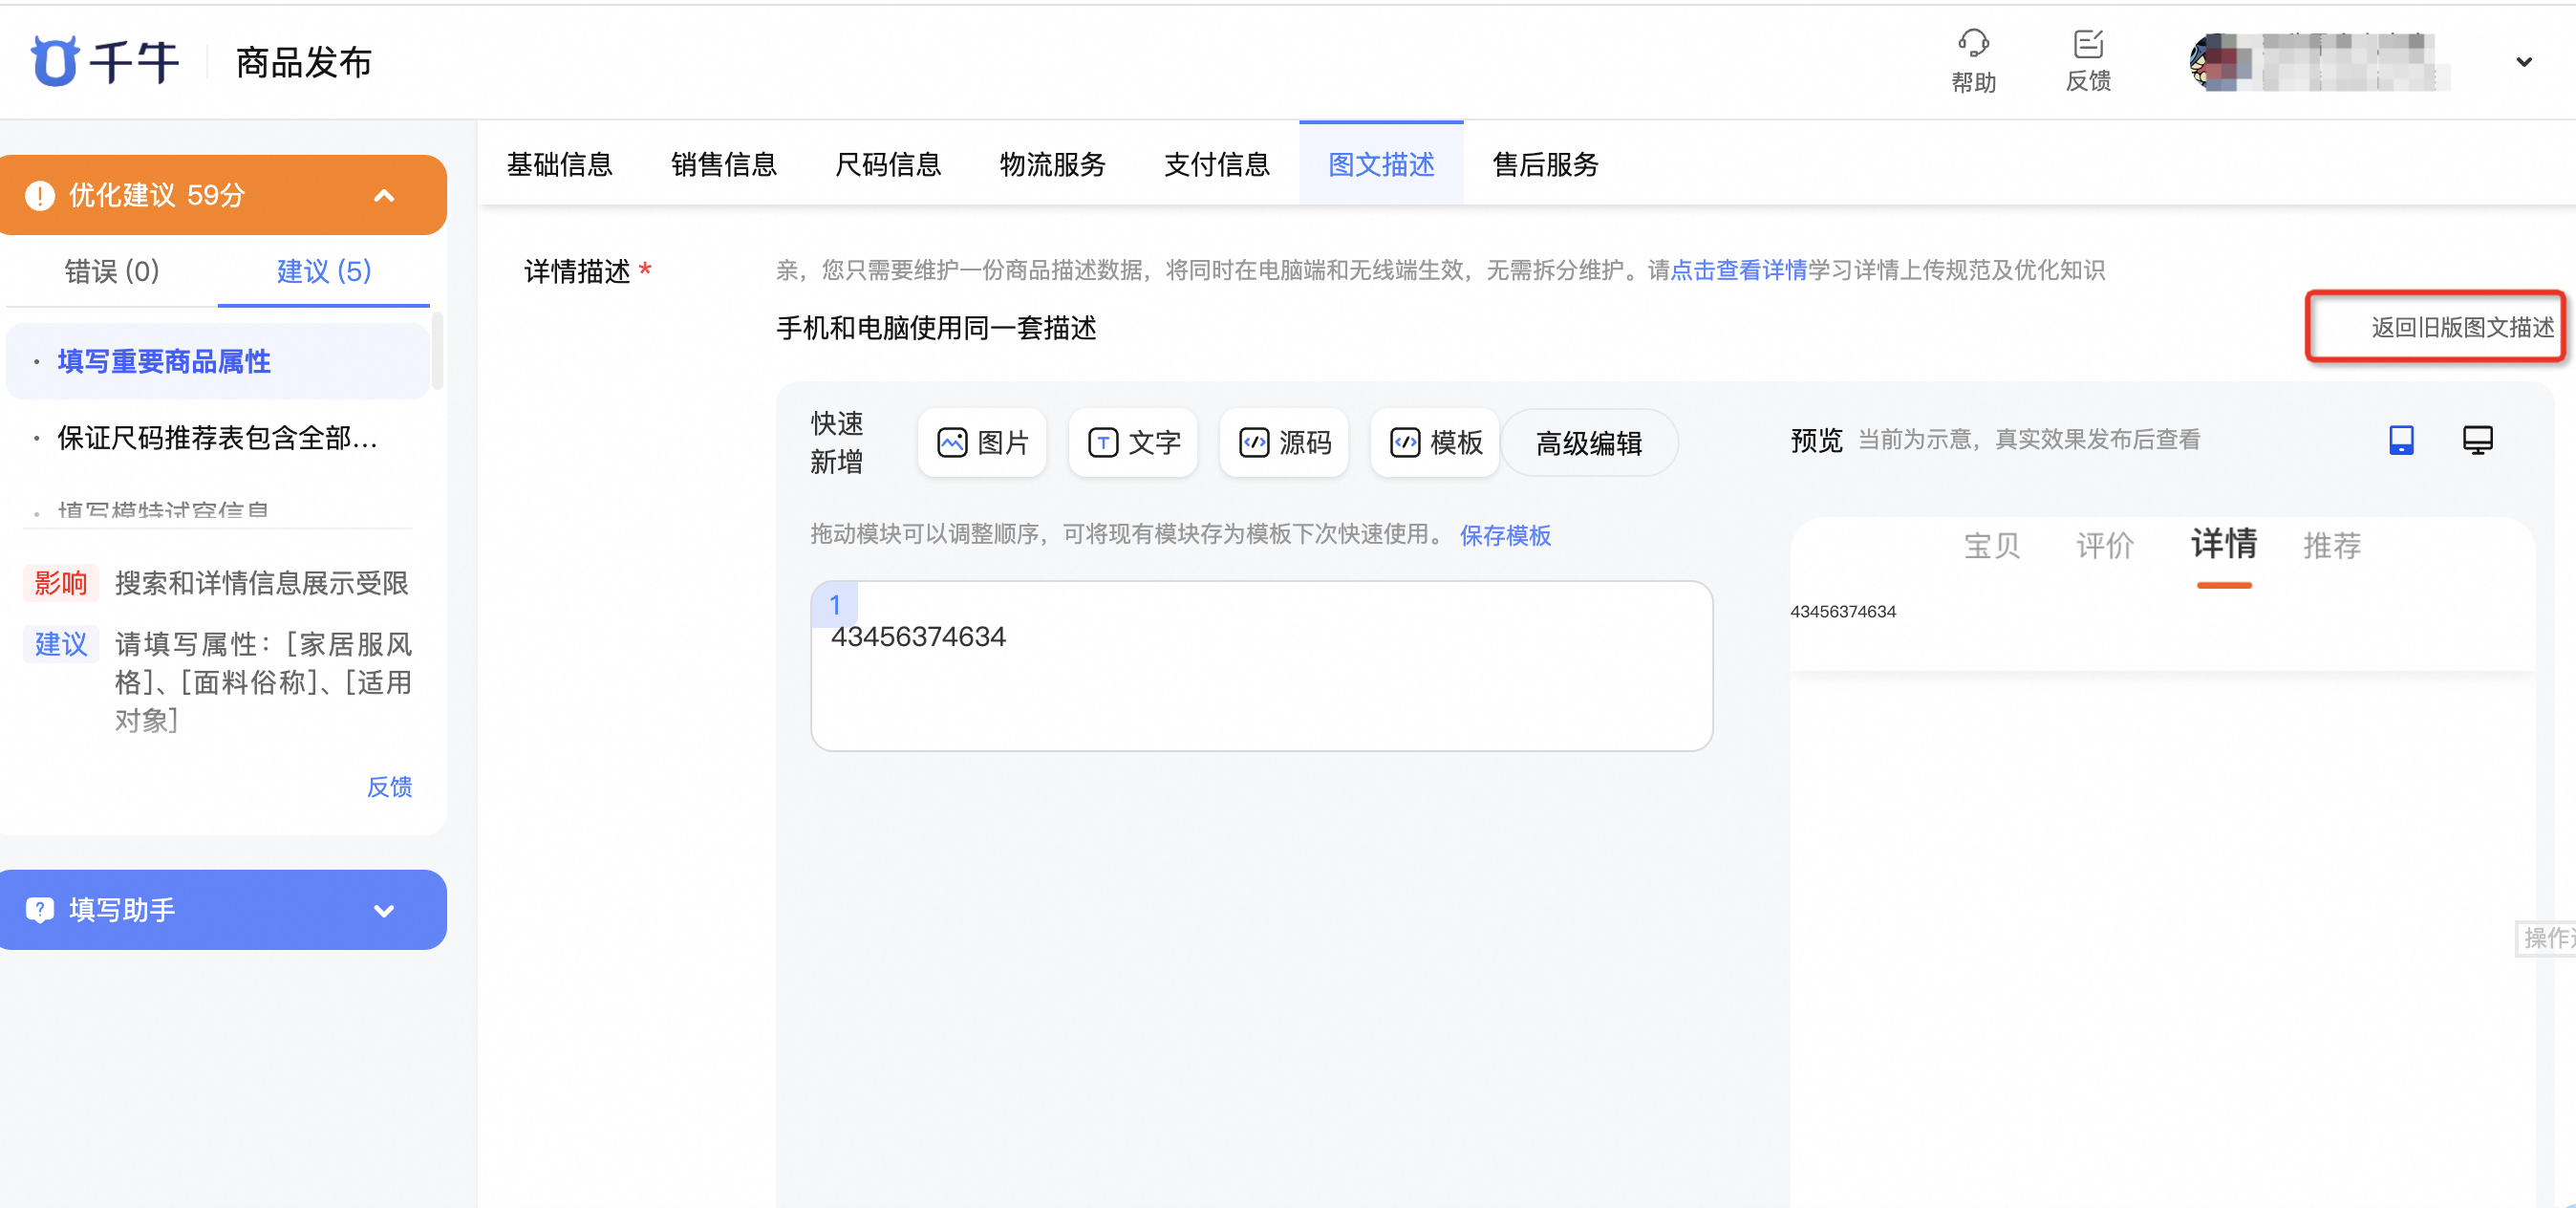2576x1208 pixels.
Task: Expand the 填写助手 panel
Action: [x=384, y=910]
